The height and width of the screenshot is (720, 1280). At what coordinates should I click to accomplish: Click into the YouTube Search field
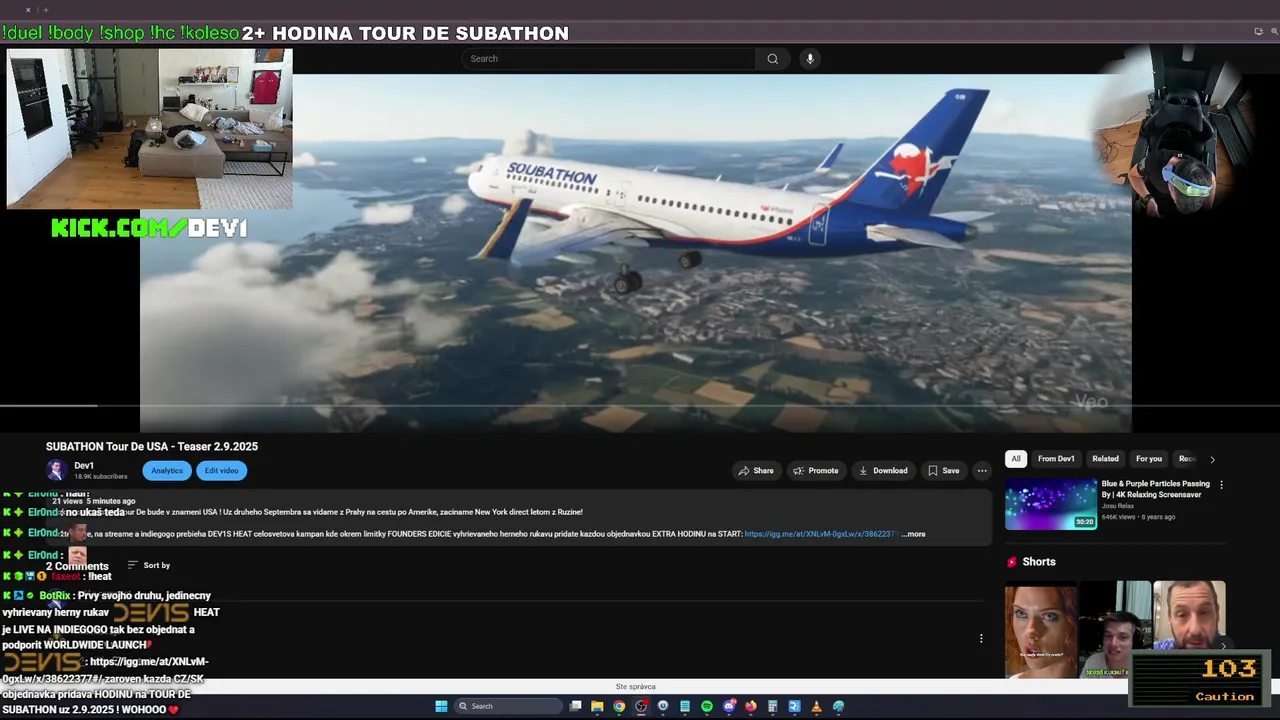tap(610, 59)
